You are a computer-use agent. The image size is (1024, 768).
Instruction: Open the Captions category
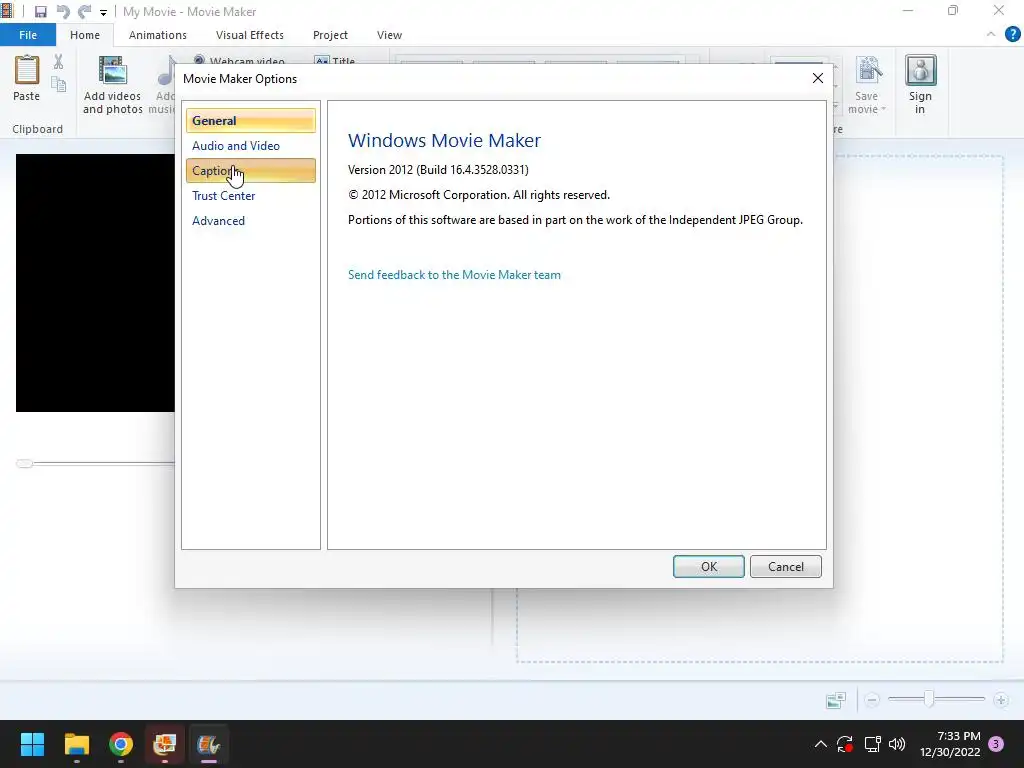[x=251, y=170]
